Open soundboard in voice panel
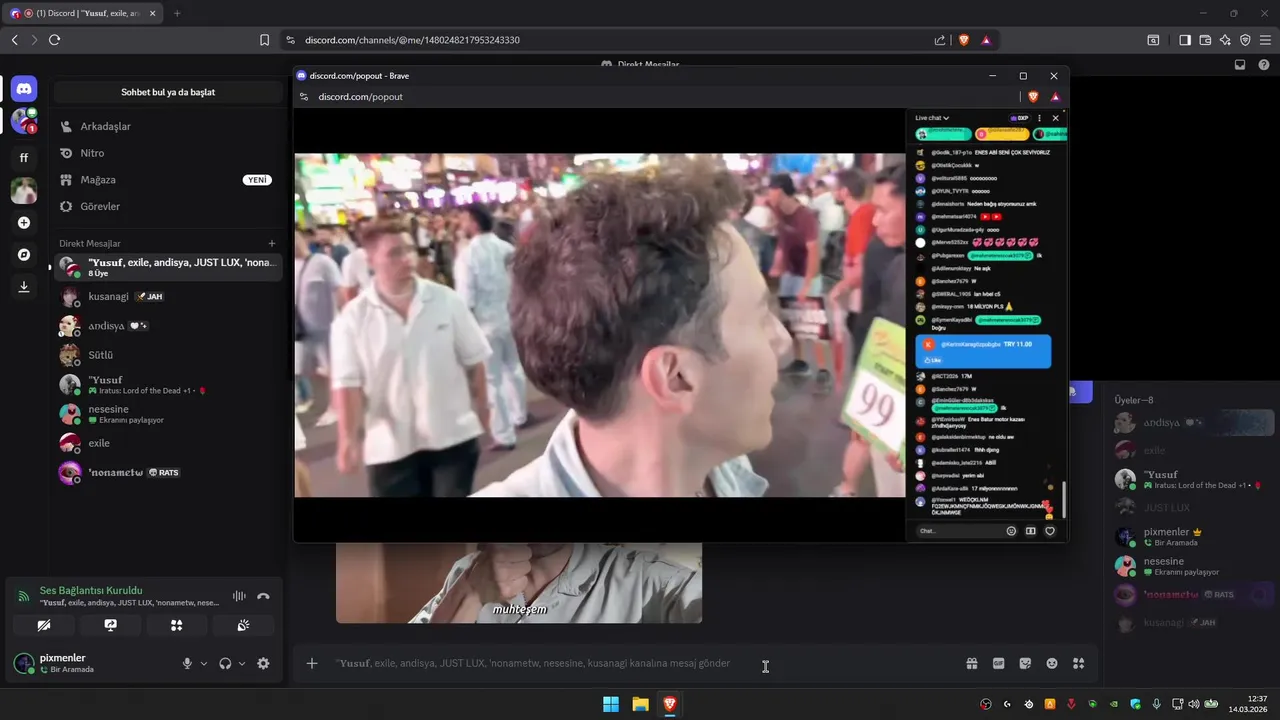This screenshot has height=720, width=1280. [243, 625]
